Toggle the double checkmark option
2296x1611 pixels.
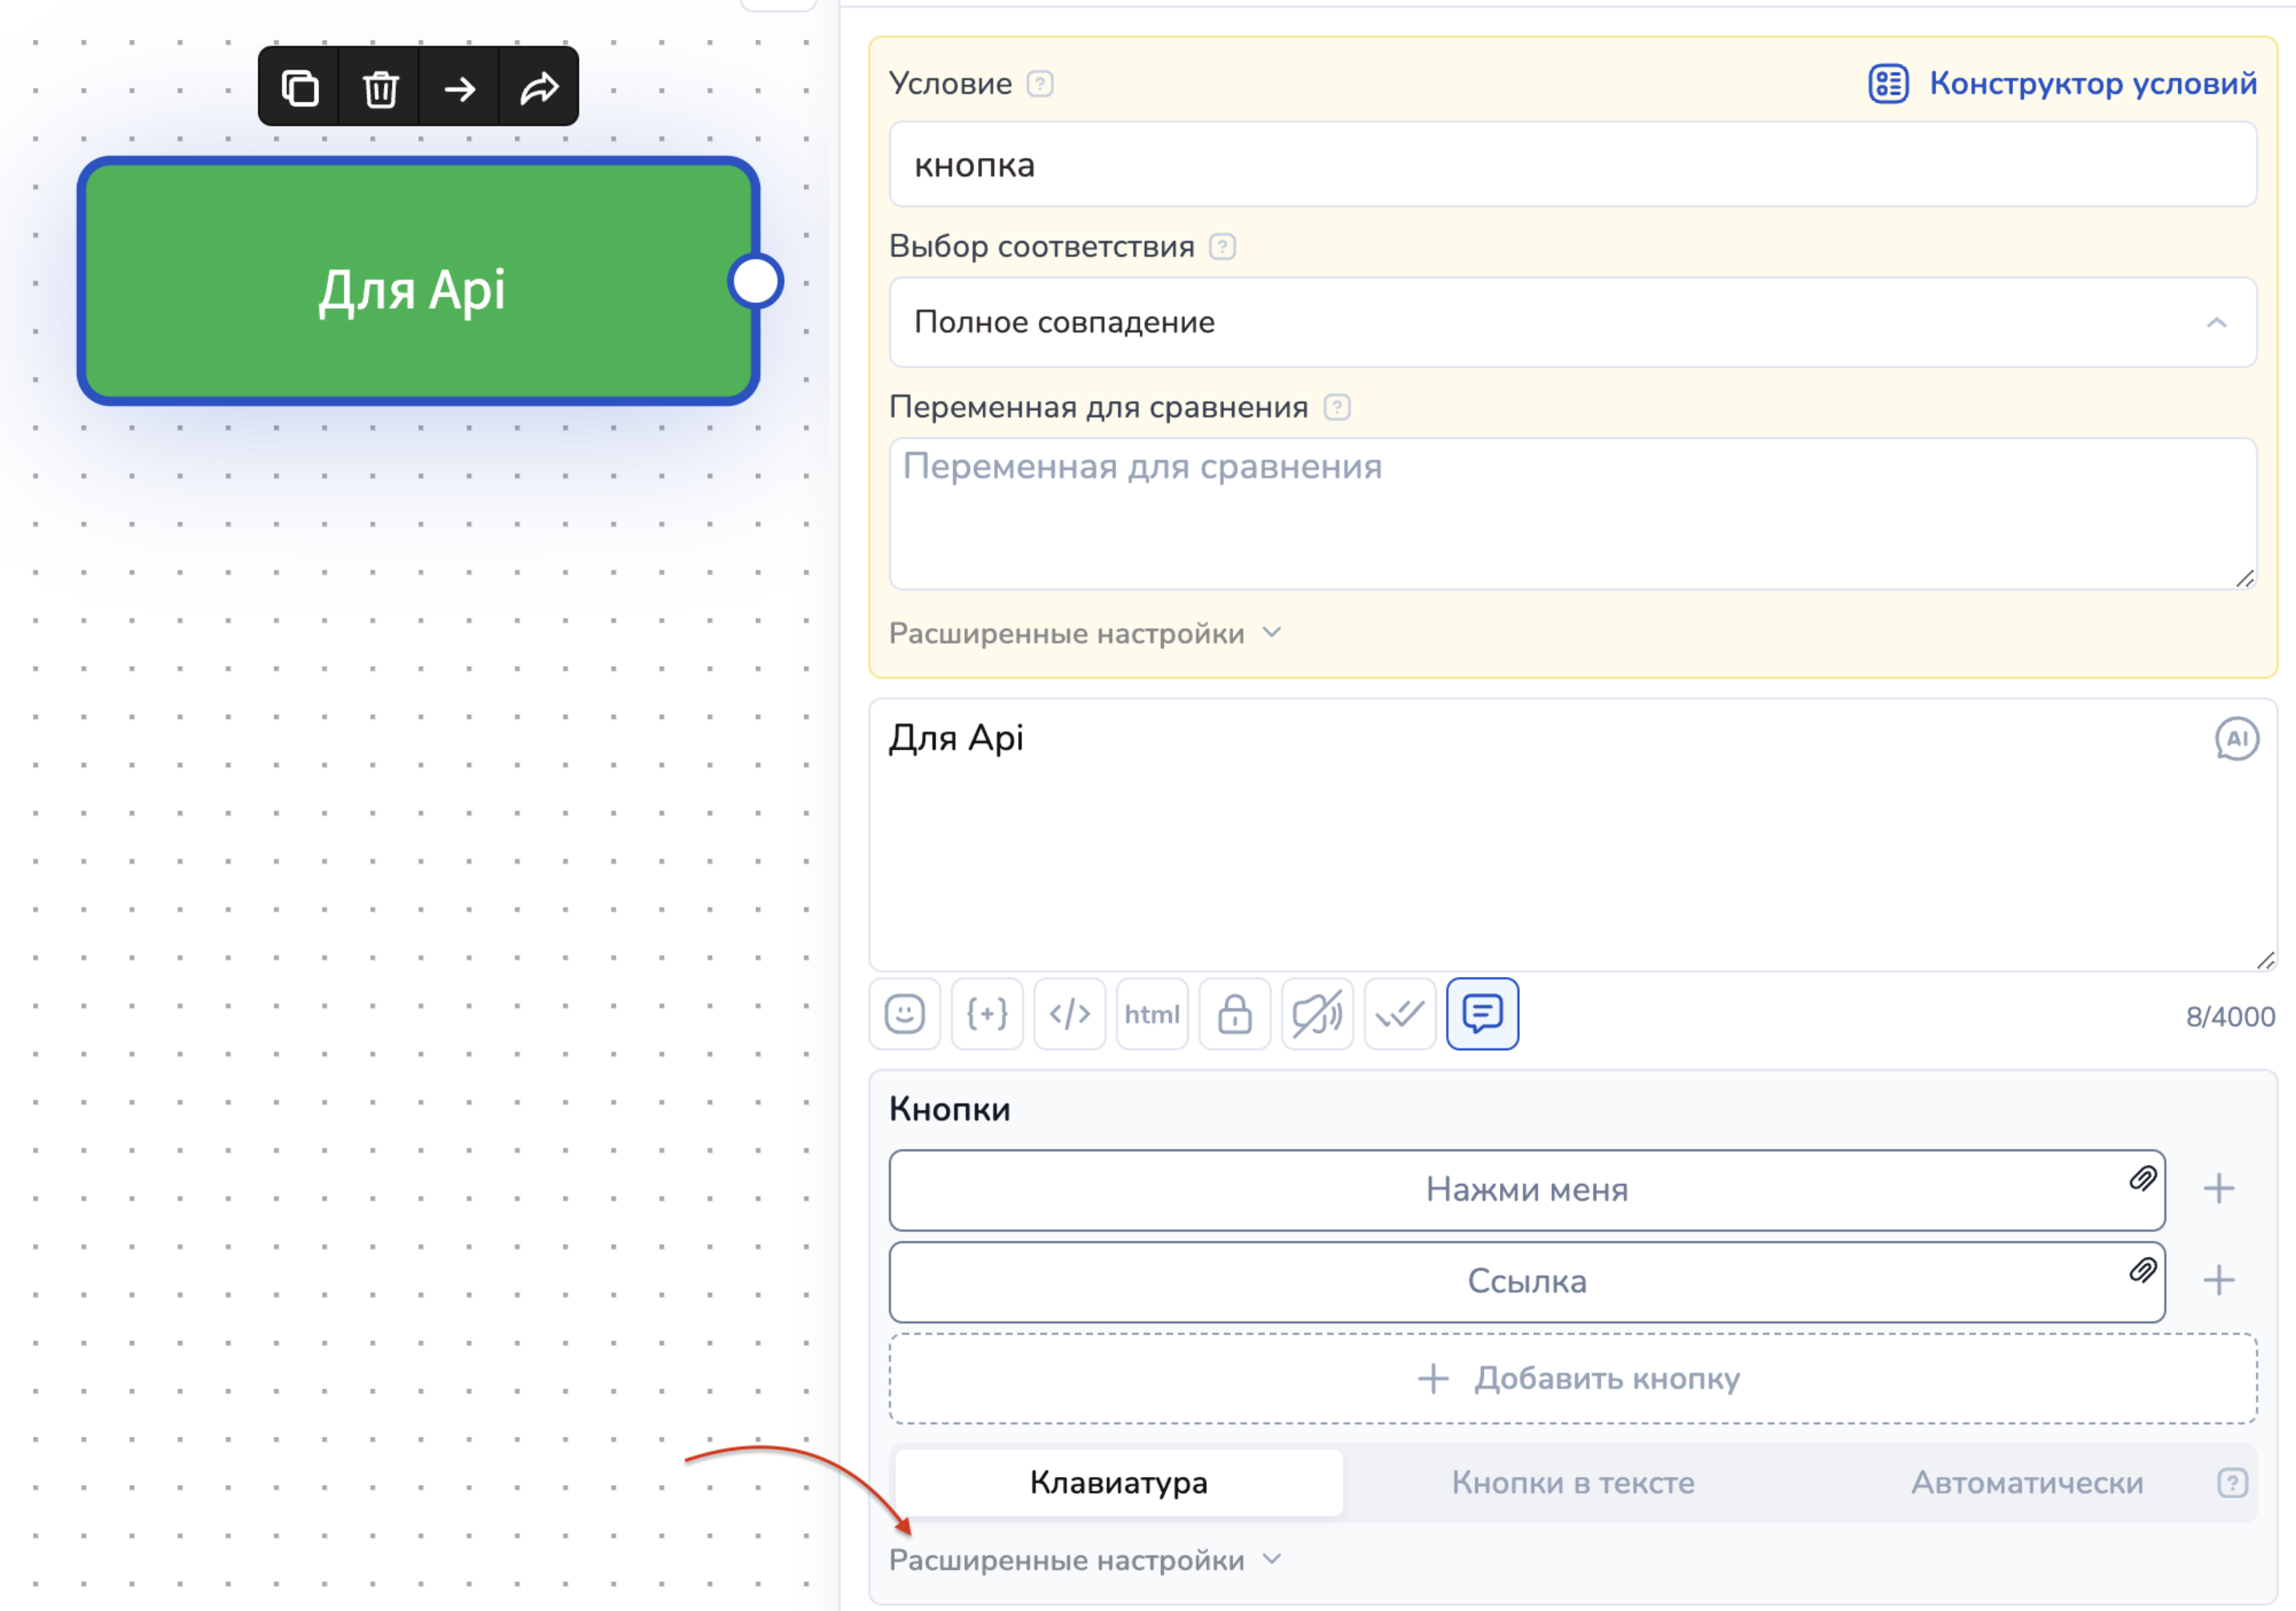pyautogui.click(x=1399, y=1014)
